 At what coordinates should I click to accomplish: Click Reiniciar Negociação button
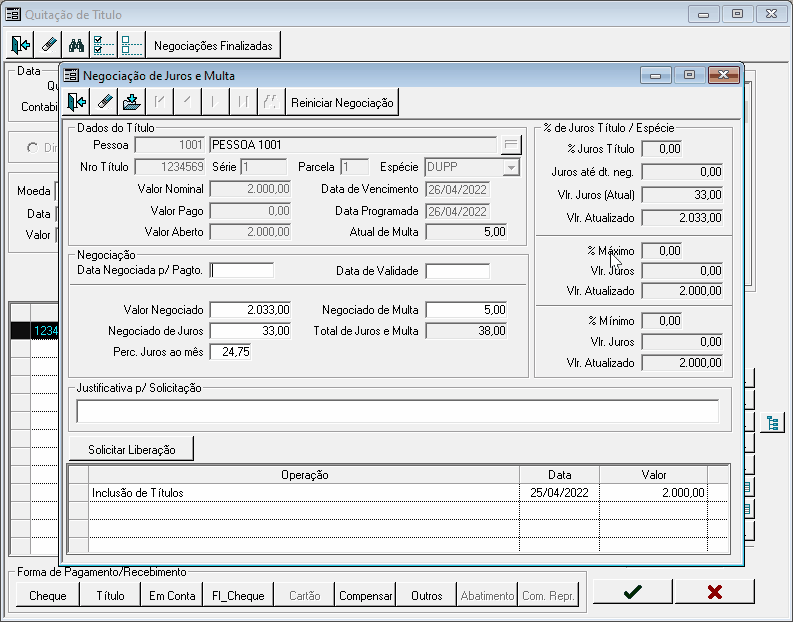[343, 102]
